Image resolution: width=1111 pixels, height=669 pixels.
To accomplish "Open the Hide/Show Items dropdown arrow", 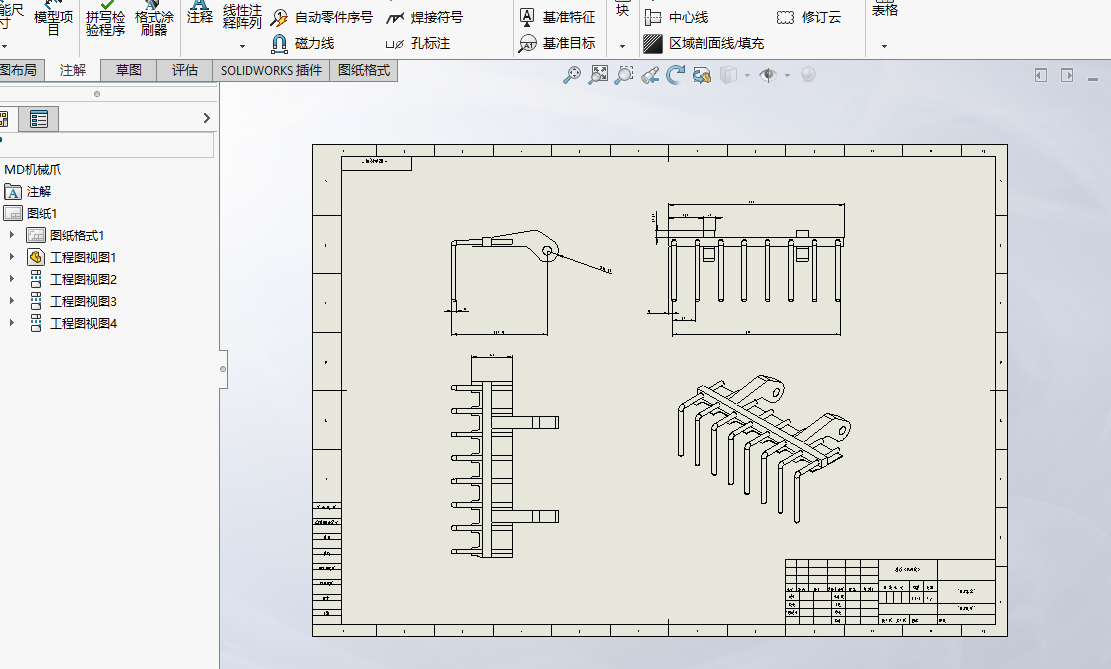I will [786, 75].
